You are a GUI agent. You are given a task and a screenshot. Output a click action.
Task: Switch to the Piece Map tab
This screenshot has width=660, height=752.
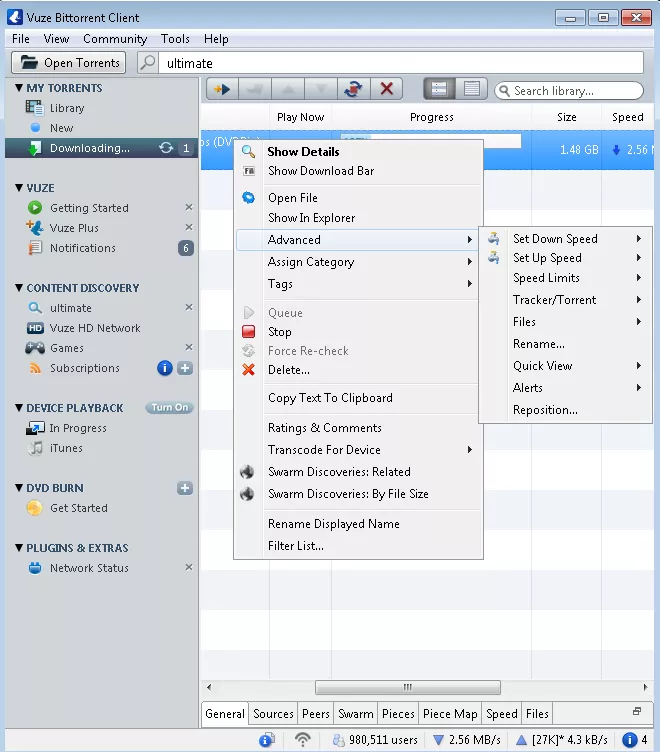click(450, 714)
